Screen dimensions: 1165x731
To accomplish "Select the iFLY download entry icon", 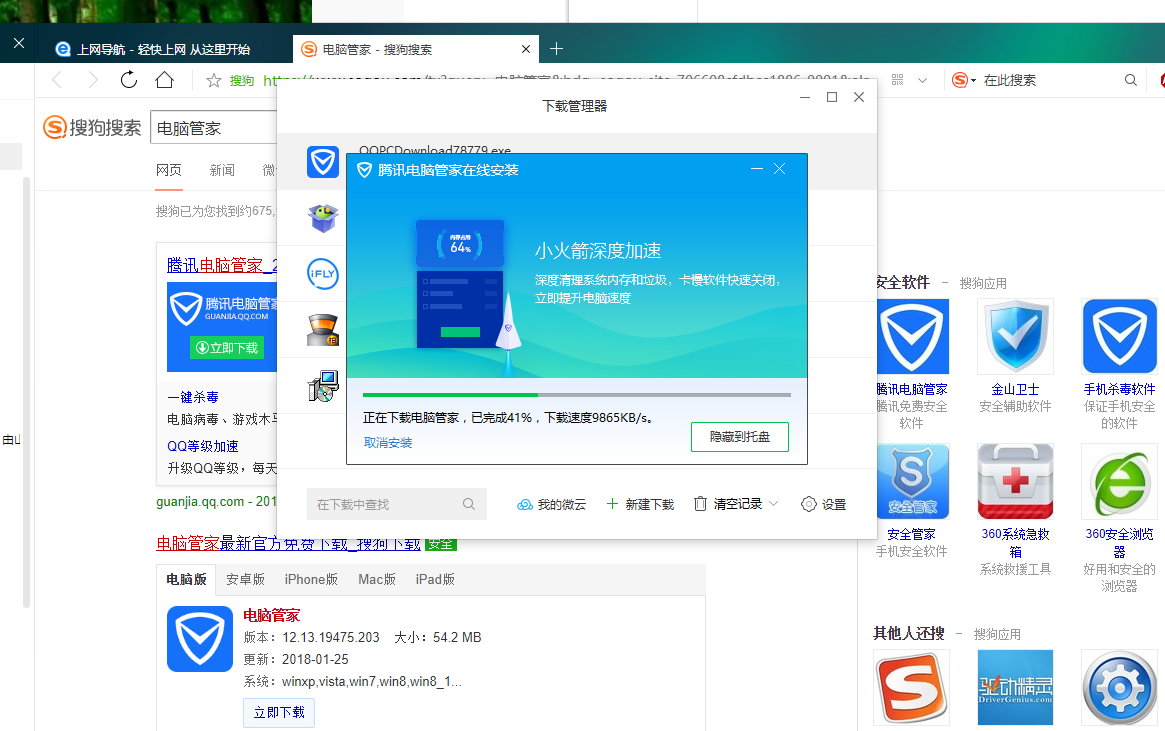I will tap(323, 273).
